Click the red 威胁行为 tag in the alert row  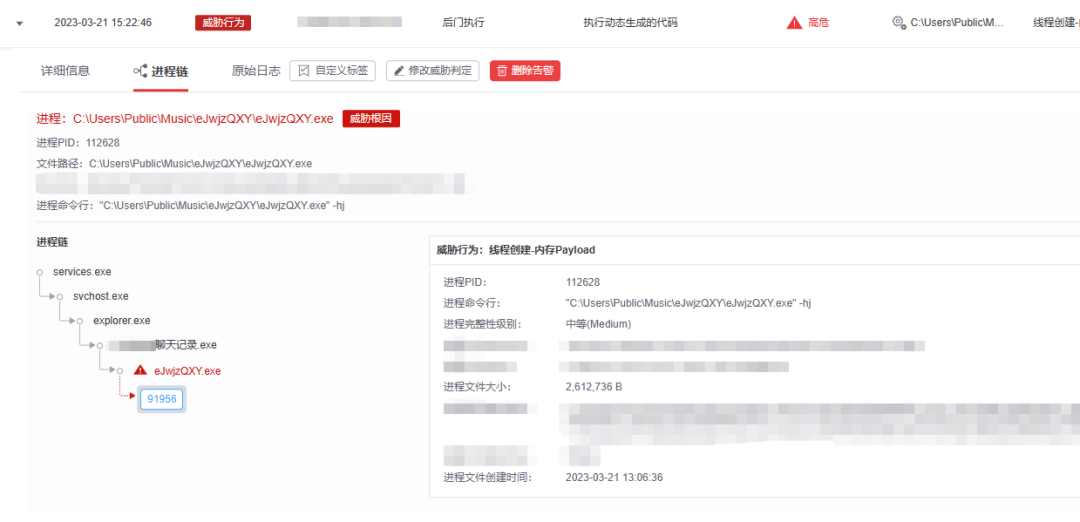pyautogui.click(x=222, y=22)
